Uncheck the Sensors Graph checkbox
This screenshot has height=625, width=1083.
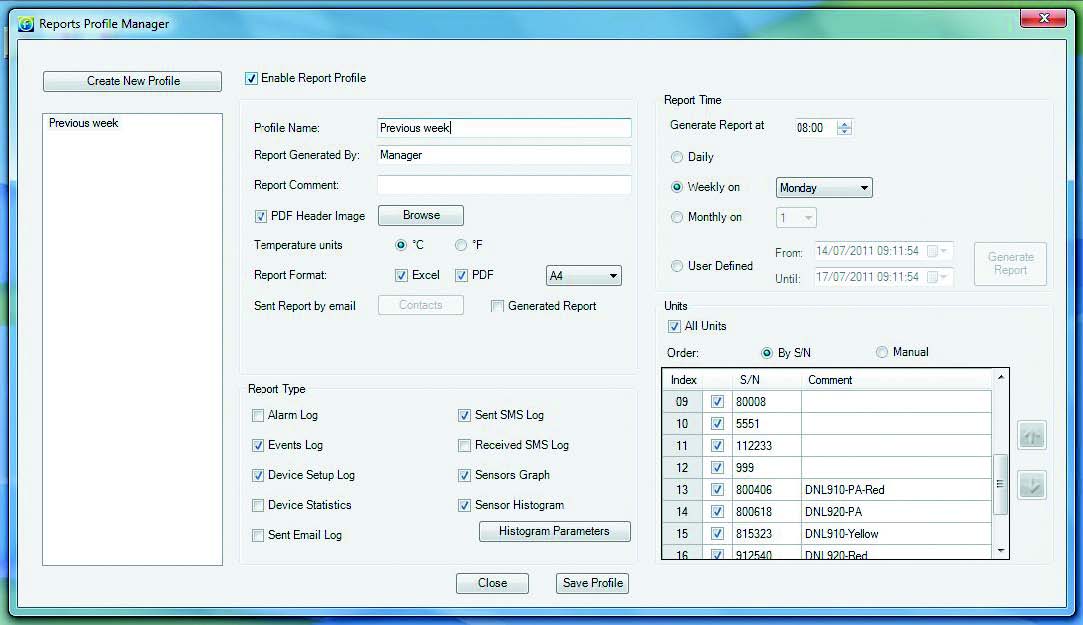[465, 475]
